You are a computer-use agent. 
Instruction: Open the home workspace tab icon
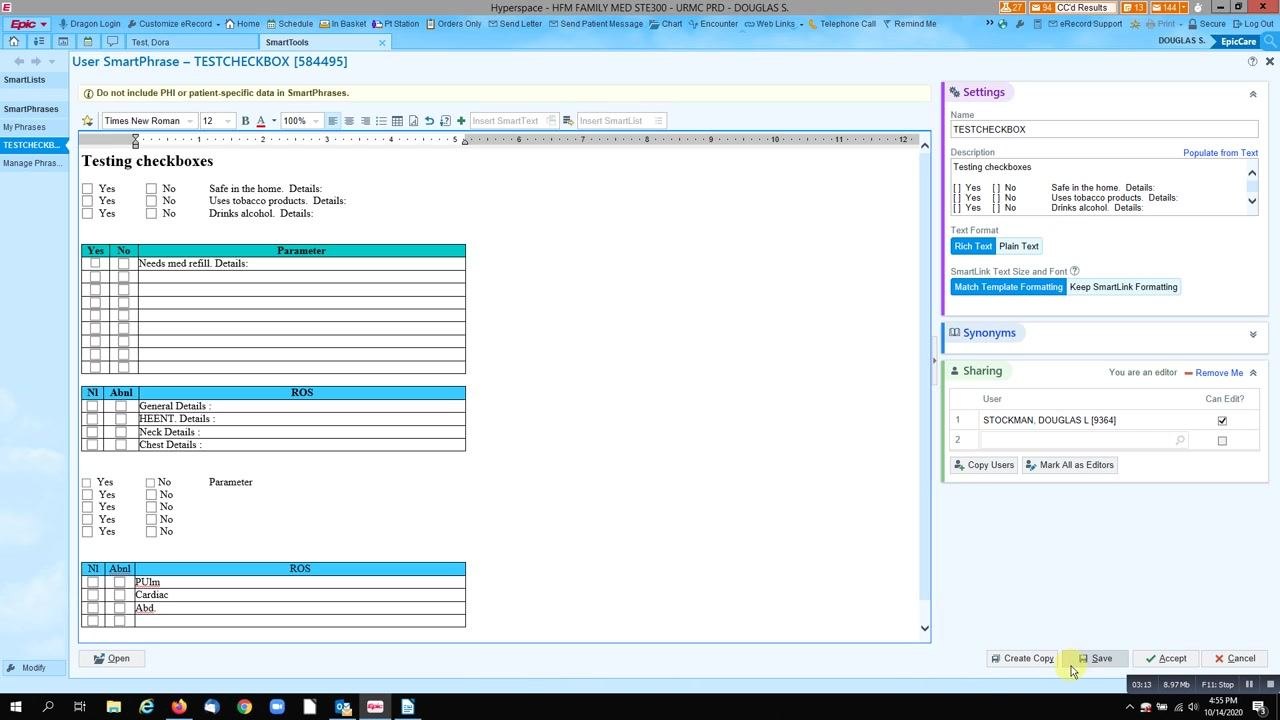click(14, 42)
